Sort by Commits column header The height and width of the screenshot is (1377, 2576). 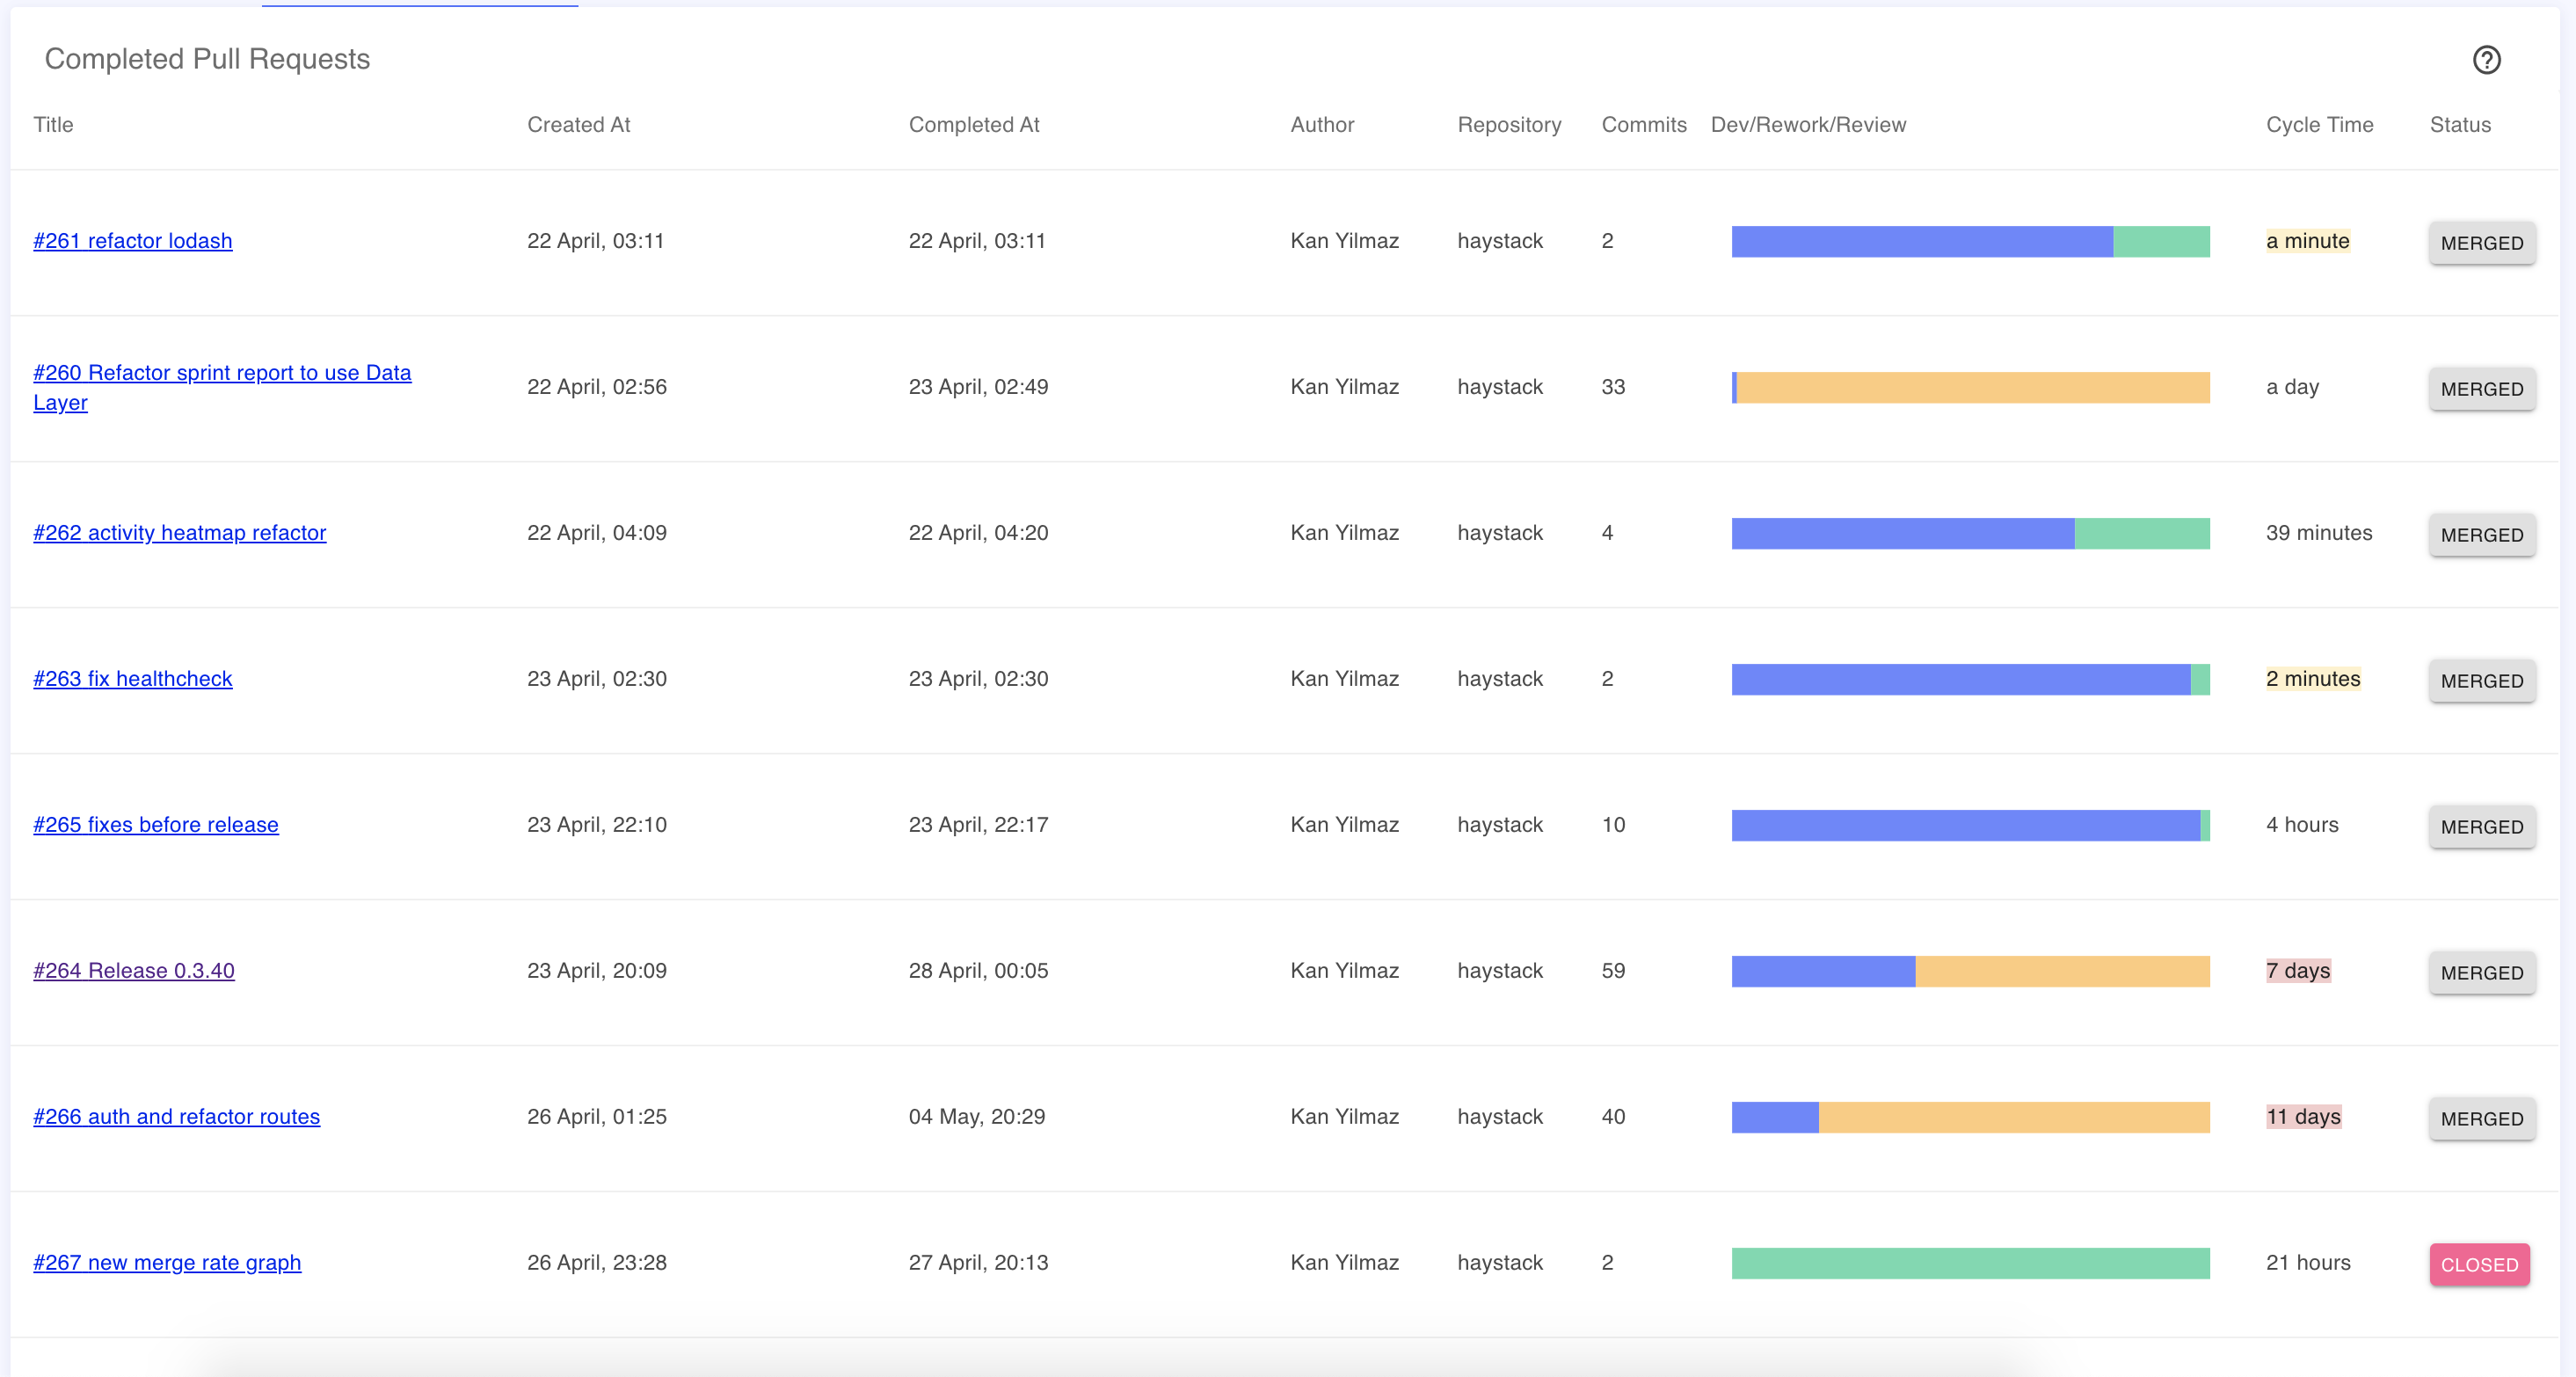[x=1644, y=125]
